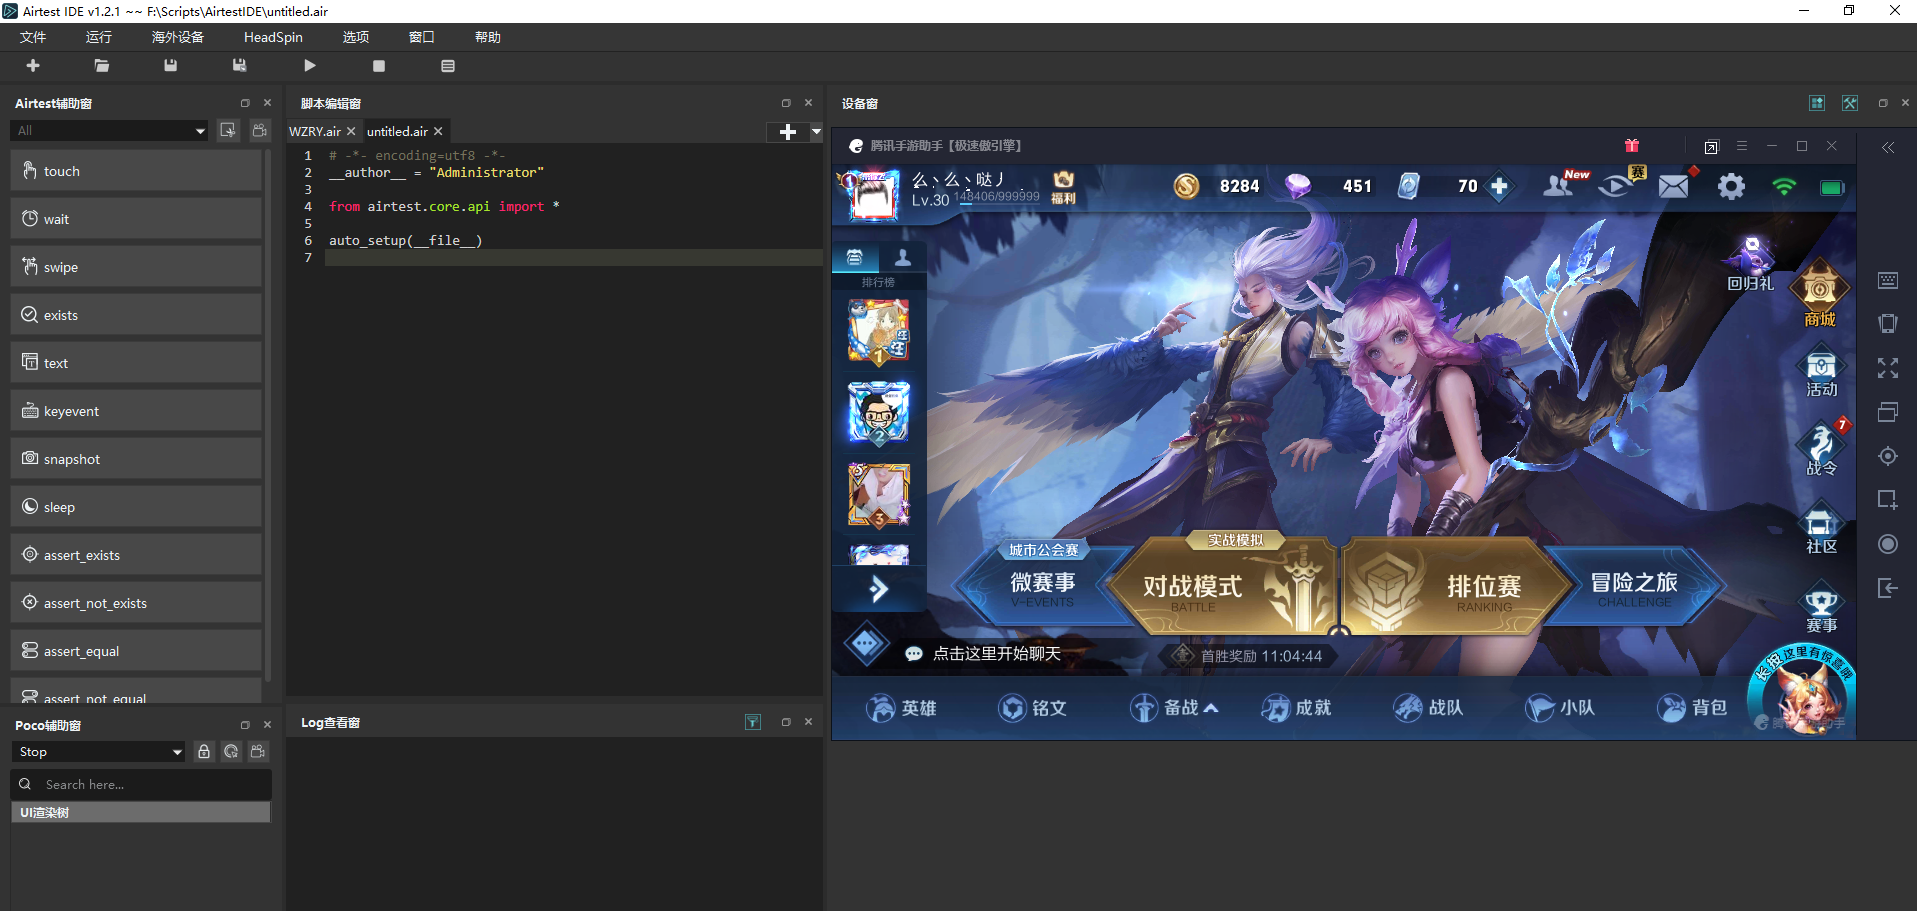
Task: Start 对战模式 battle mode
Action: pyautogui.click(x=1226, y=588)
